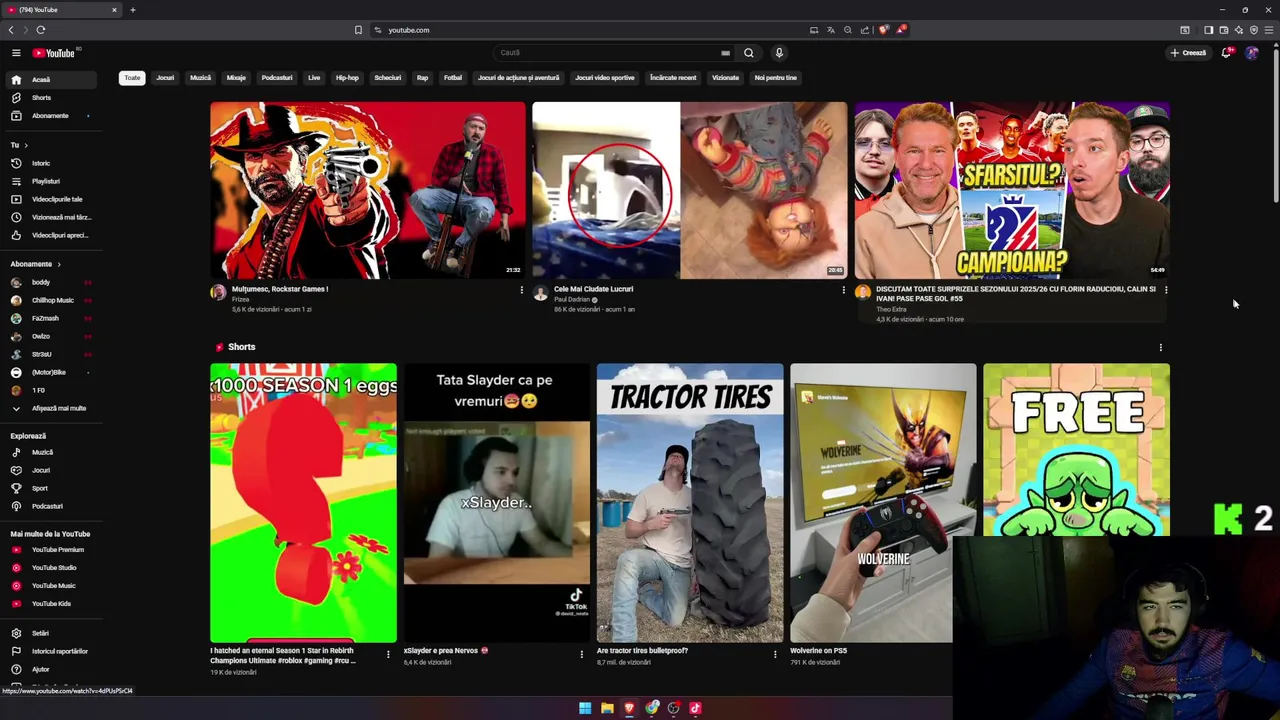This screenshot has height=720, width=1280.
Task: Click the browser address bar URL
Action: (x=409, y=30)
